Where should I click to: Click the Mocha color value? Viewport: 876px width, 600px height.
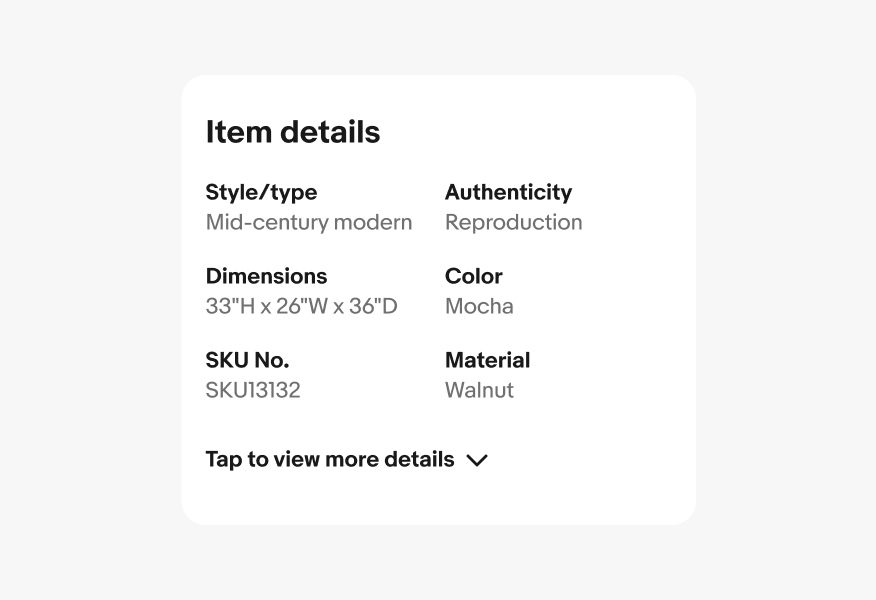pos(479,306)
